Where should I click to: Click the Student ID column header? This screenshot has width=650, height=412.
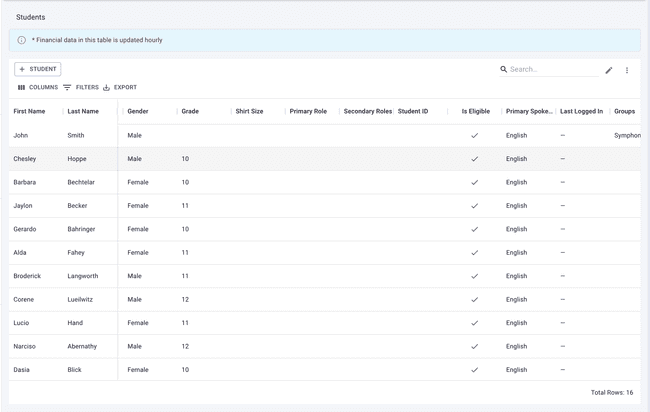pos(413,111)
